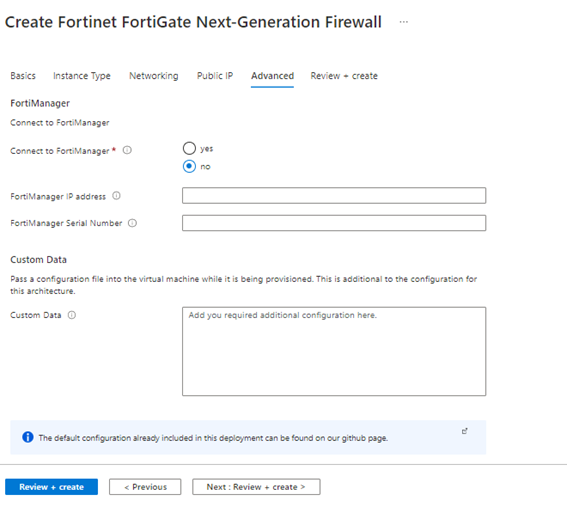Image resolution: width=567 pixels, height=507 pixels.
Task: Open the Review + create tab
Action: (x=344, y=76)
